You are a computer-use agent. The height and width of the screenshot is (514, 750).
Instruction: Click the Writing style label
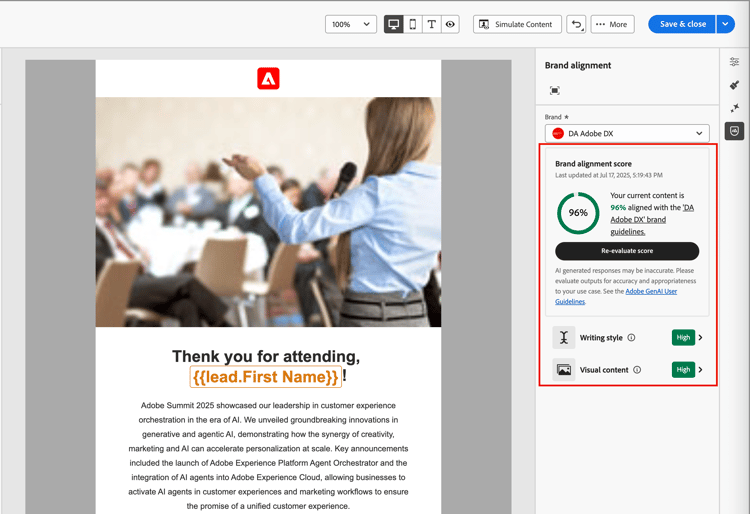[601, 338]
